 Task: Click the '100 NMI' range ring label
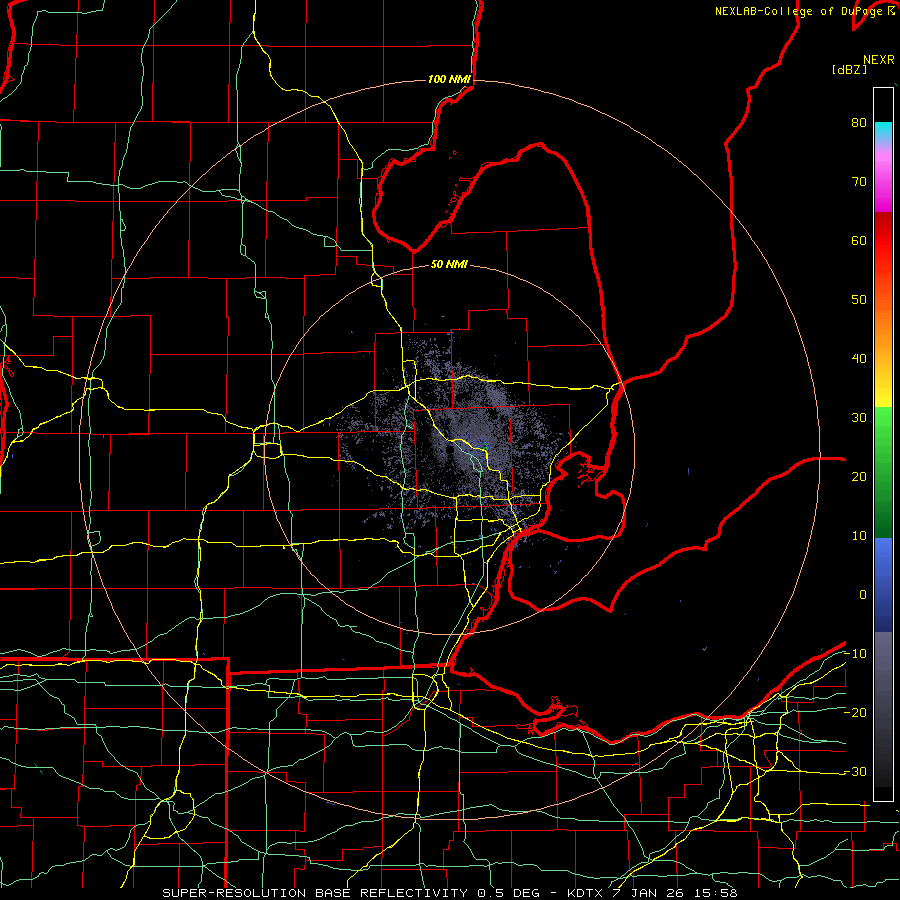tap(449, 79)
